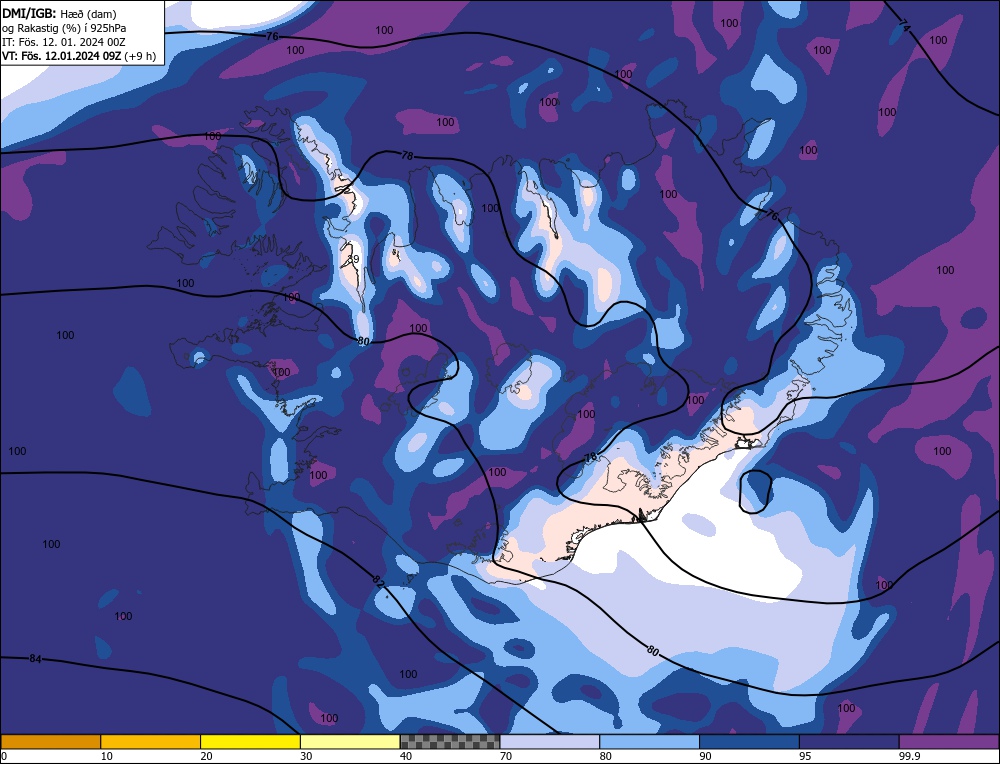Click the orange 10–20 legend swatch

(x=151, y=742)
